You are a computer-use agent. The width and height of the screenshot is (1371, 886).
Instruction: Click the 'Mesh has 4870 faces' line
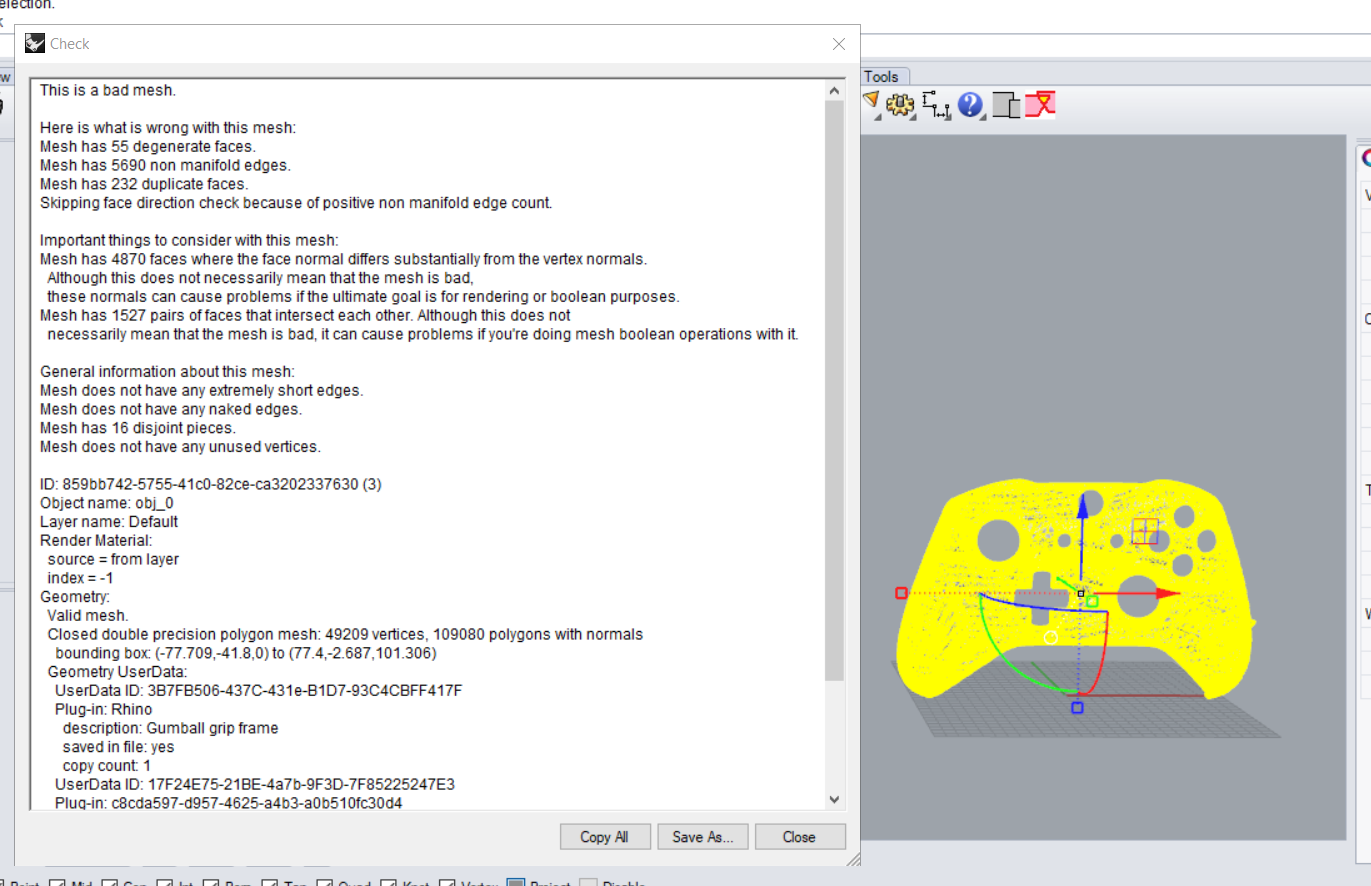(x=344, y=259)
